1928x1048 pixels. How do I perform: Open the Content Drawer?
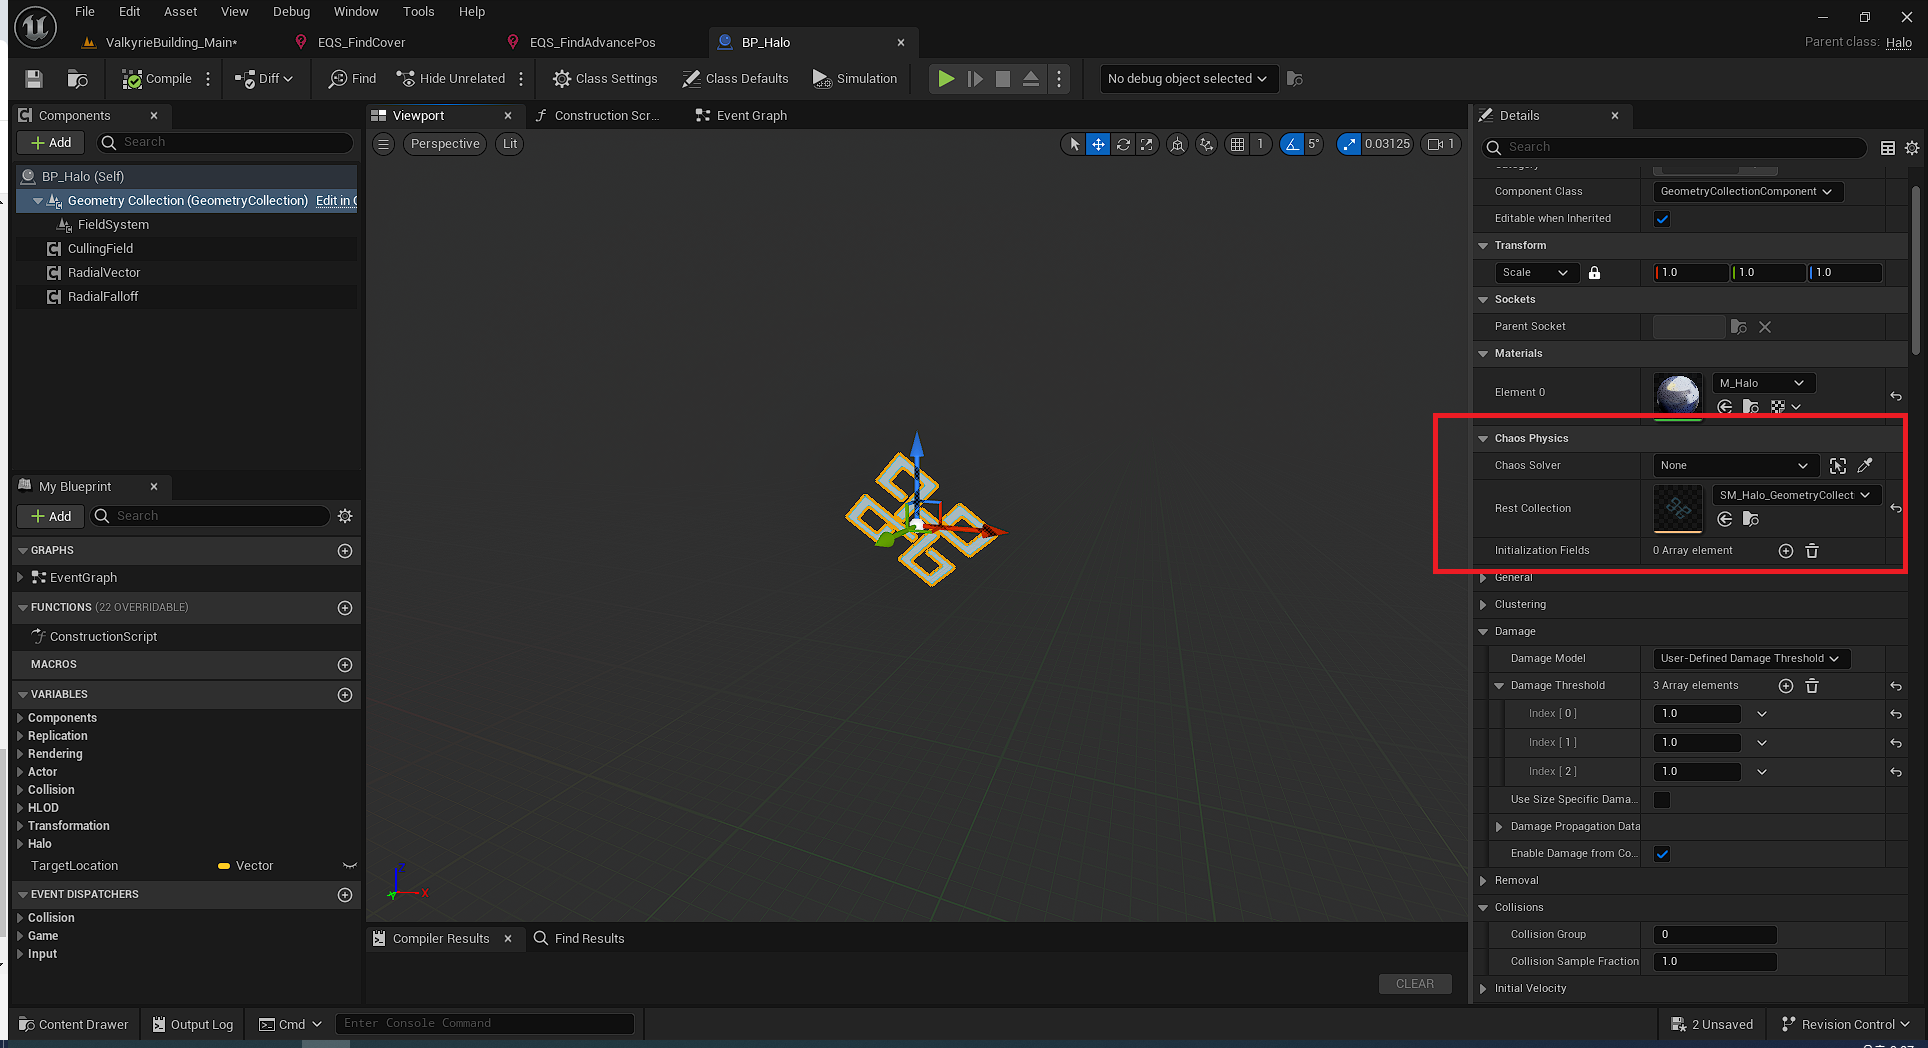click(74, 1024)
